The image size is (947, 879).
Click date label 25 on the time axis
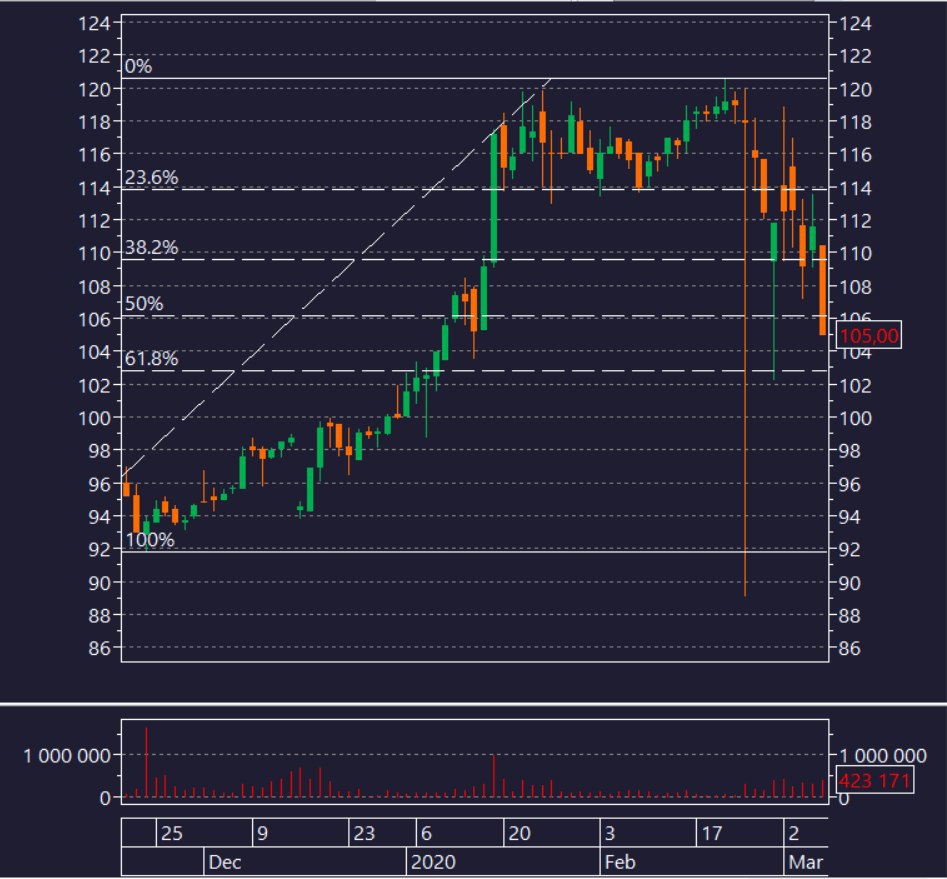point(172,834)
